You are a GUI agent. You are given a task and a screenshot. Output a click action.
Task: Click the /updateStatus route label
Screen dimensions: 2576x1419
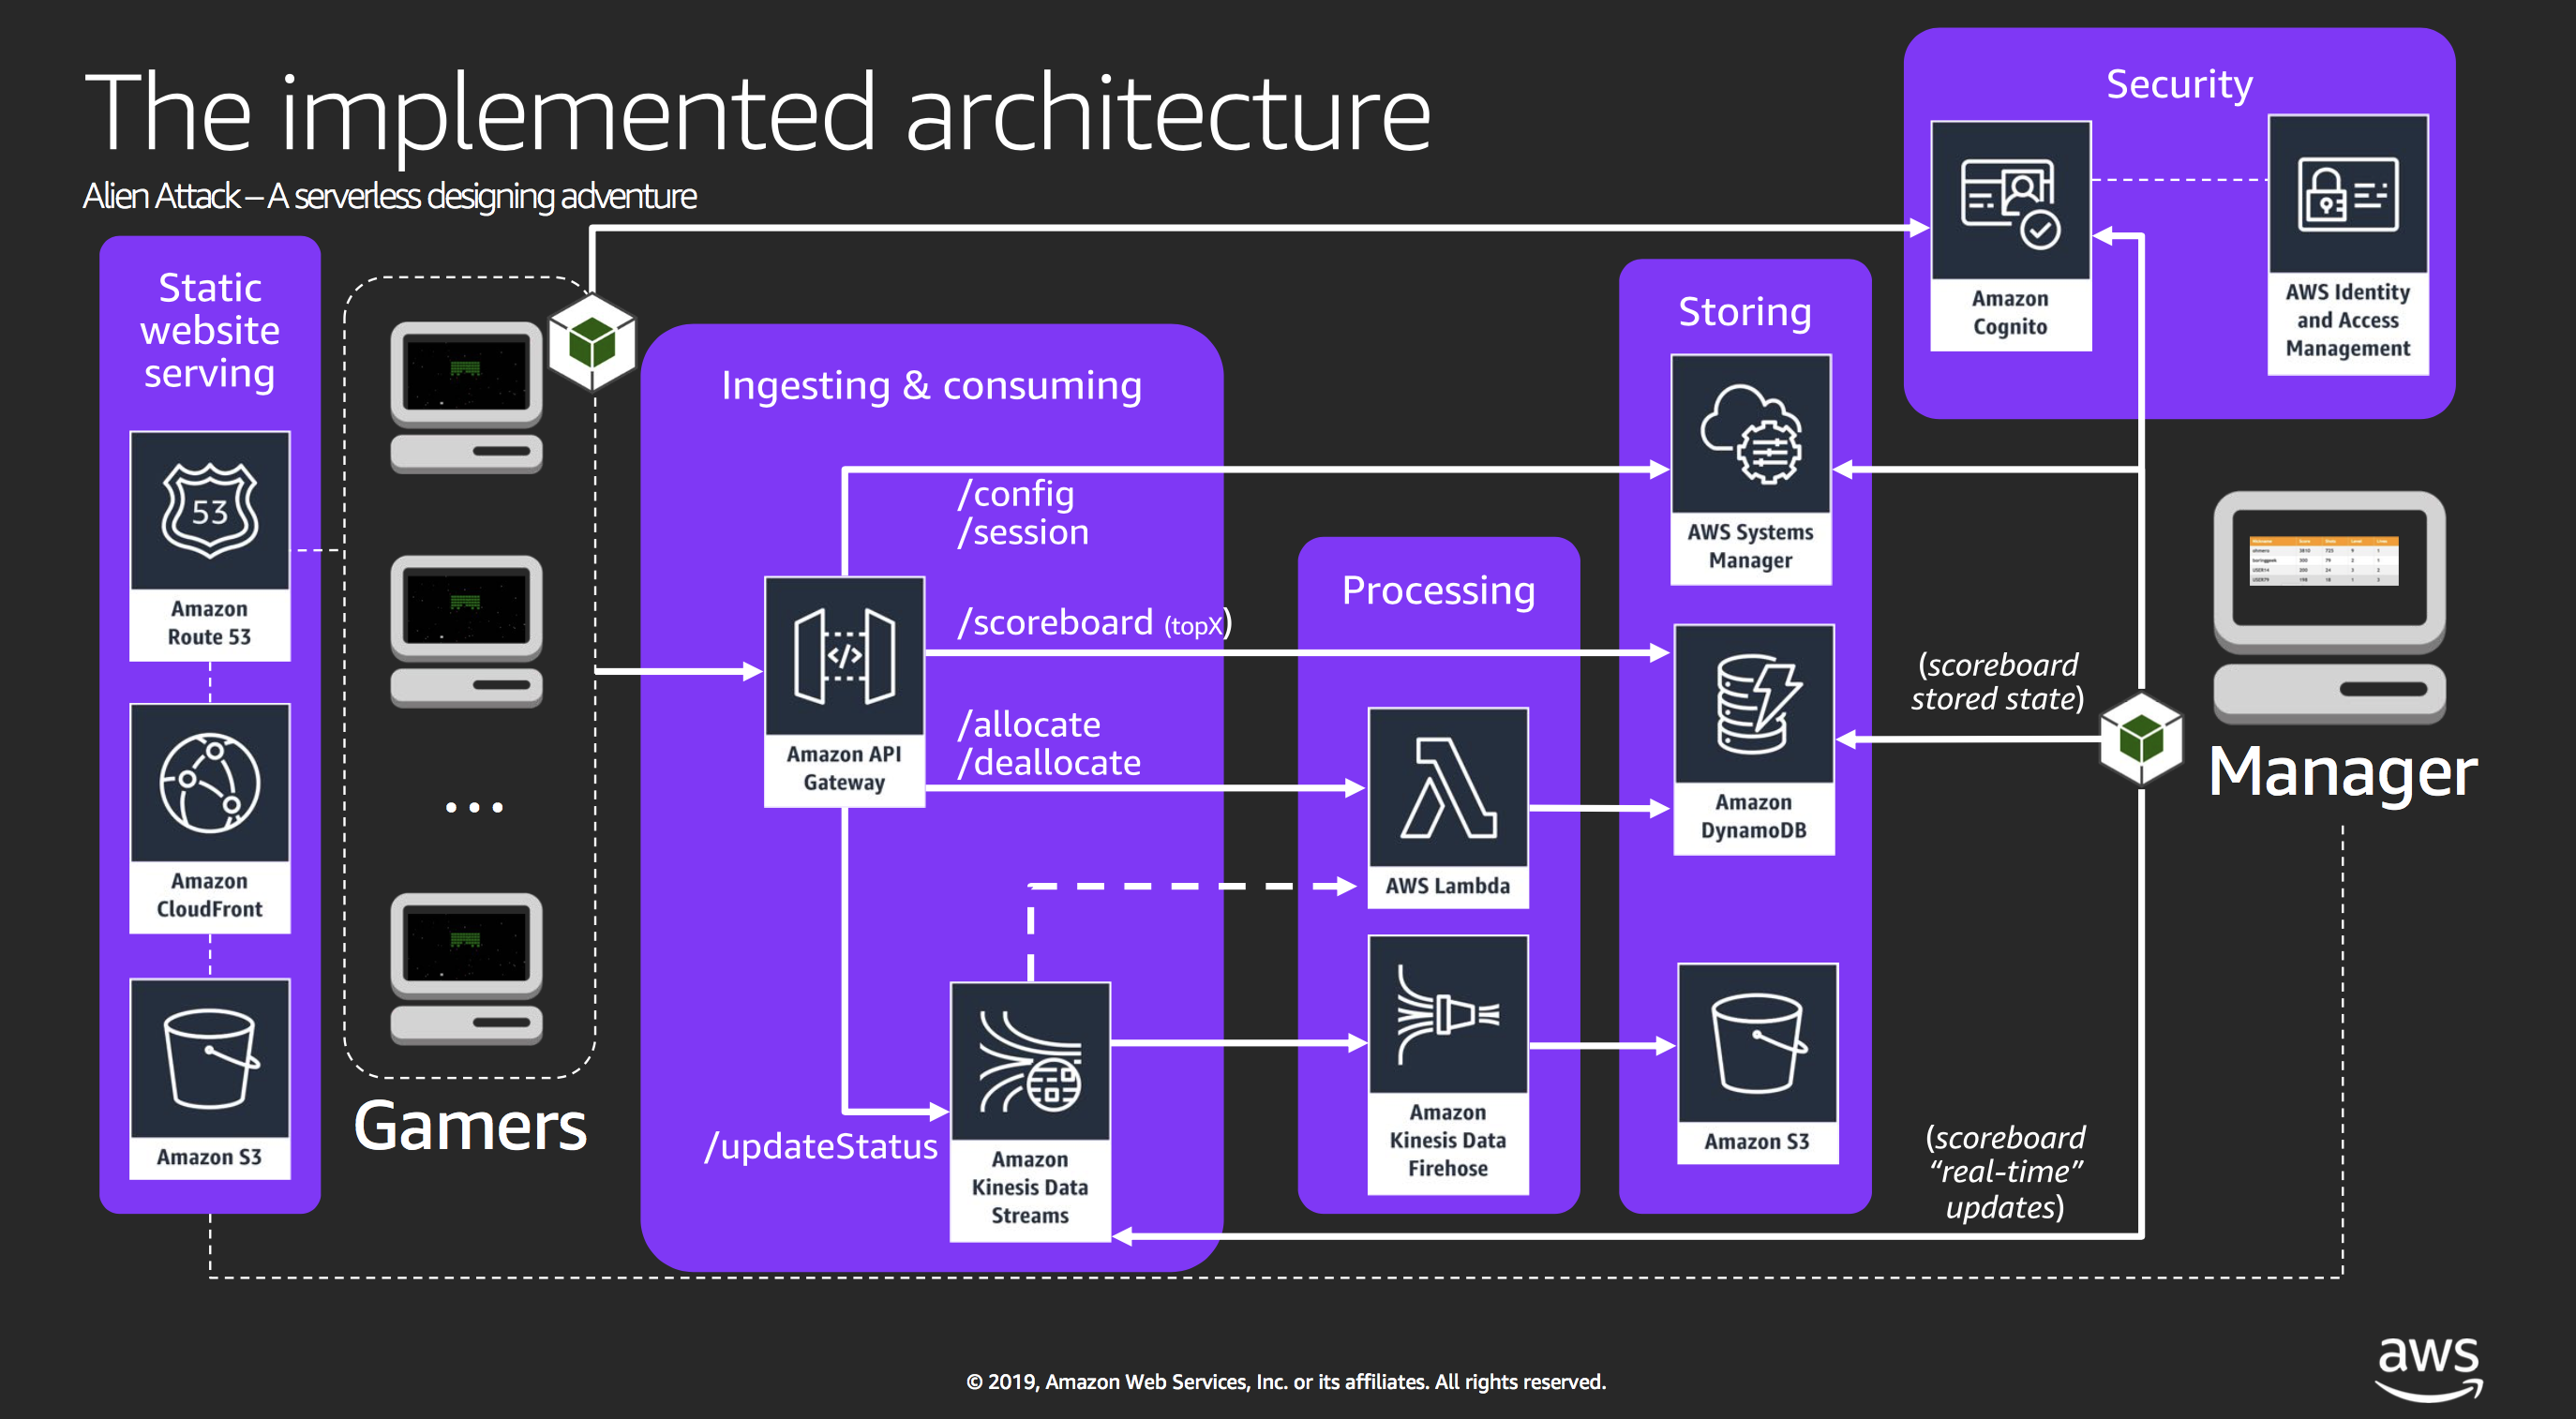point(821,1146)
